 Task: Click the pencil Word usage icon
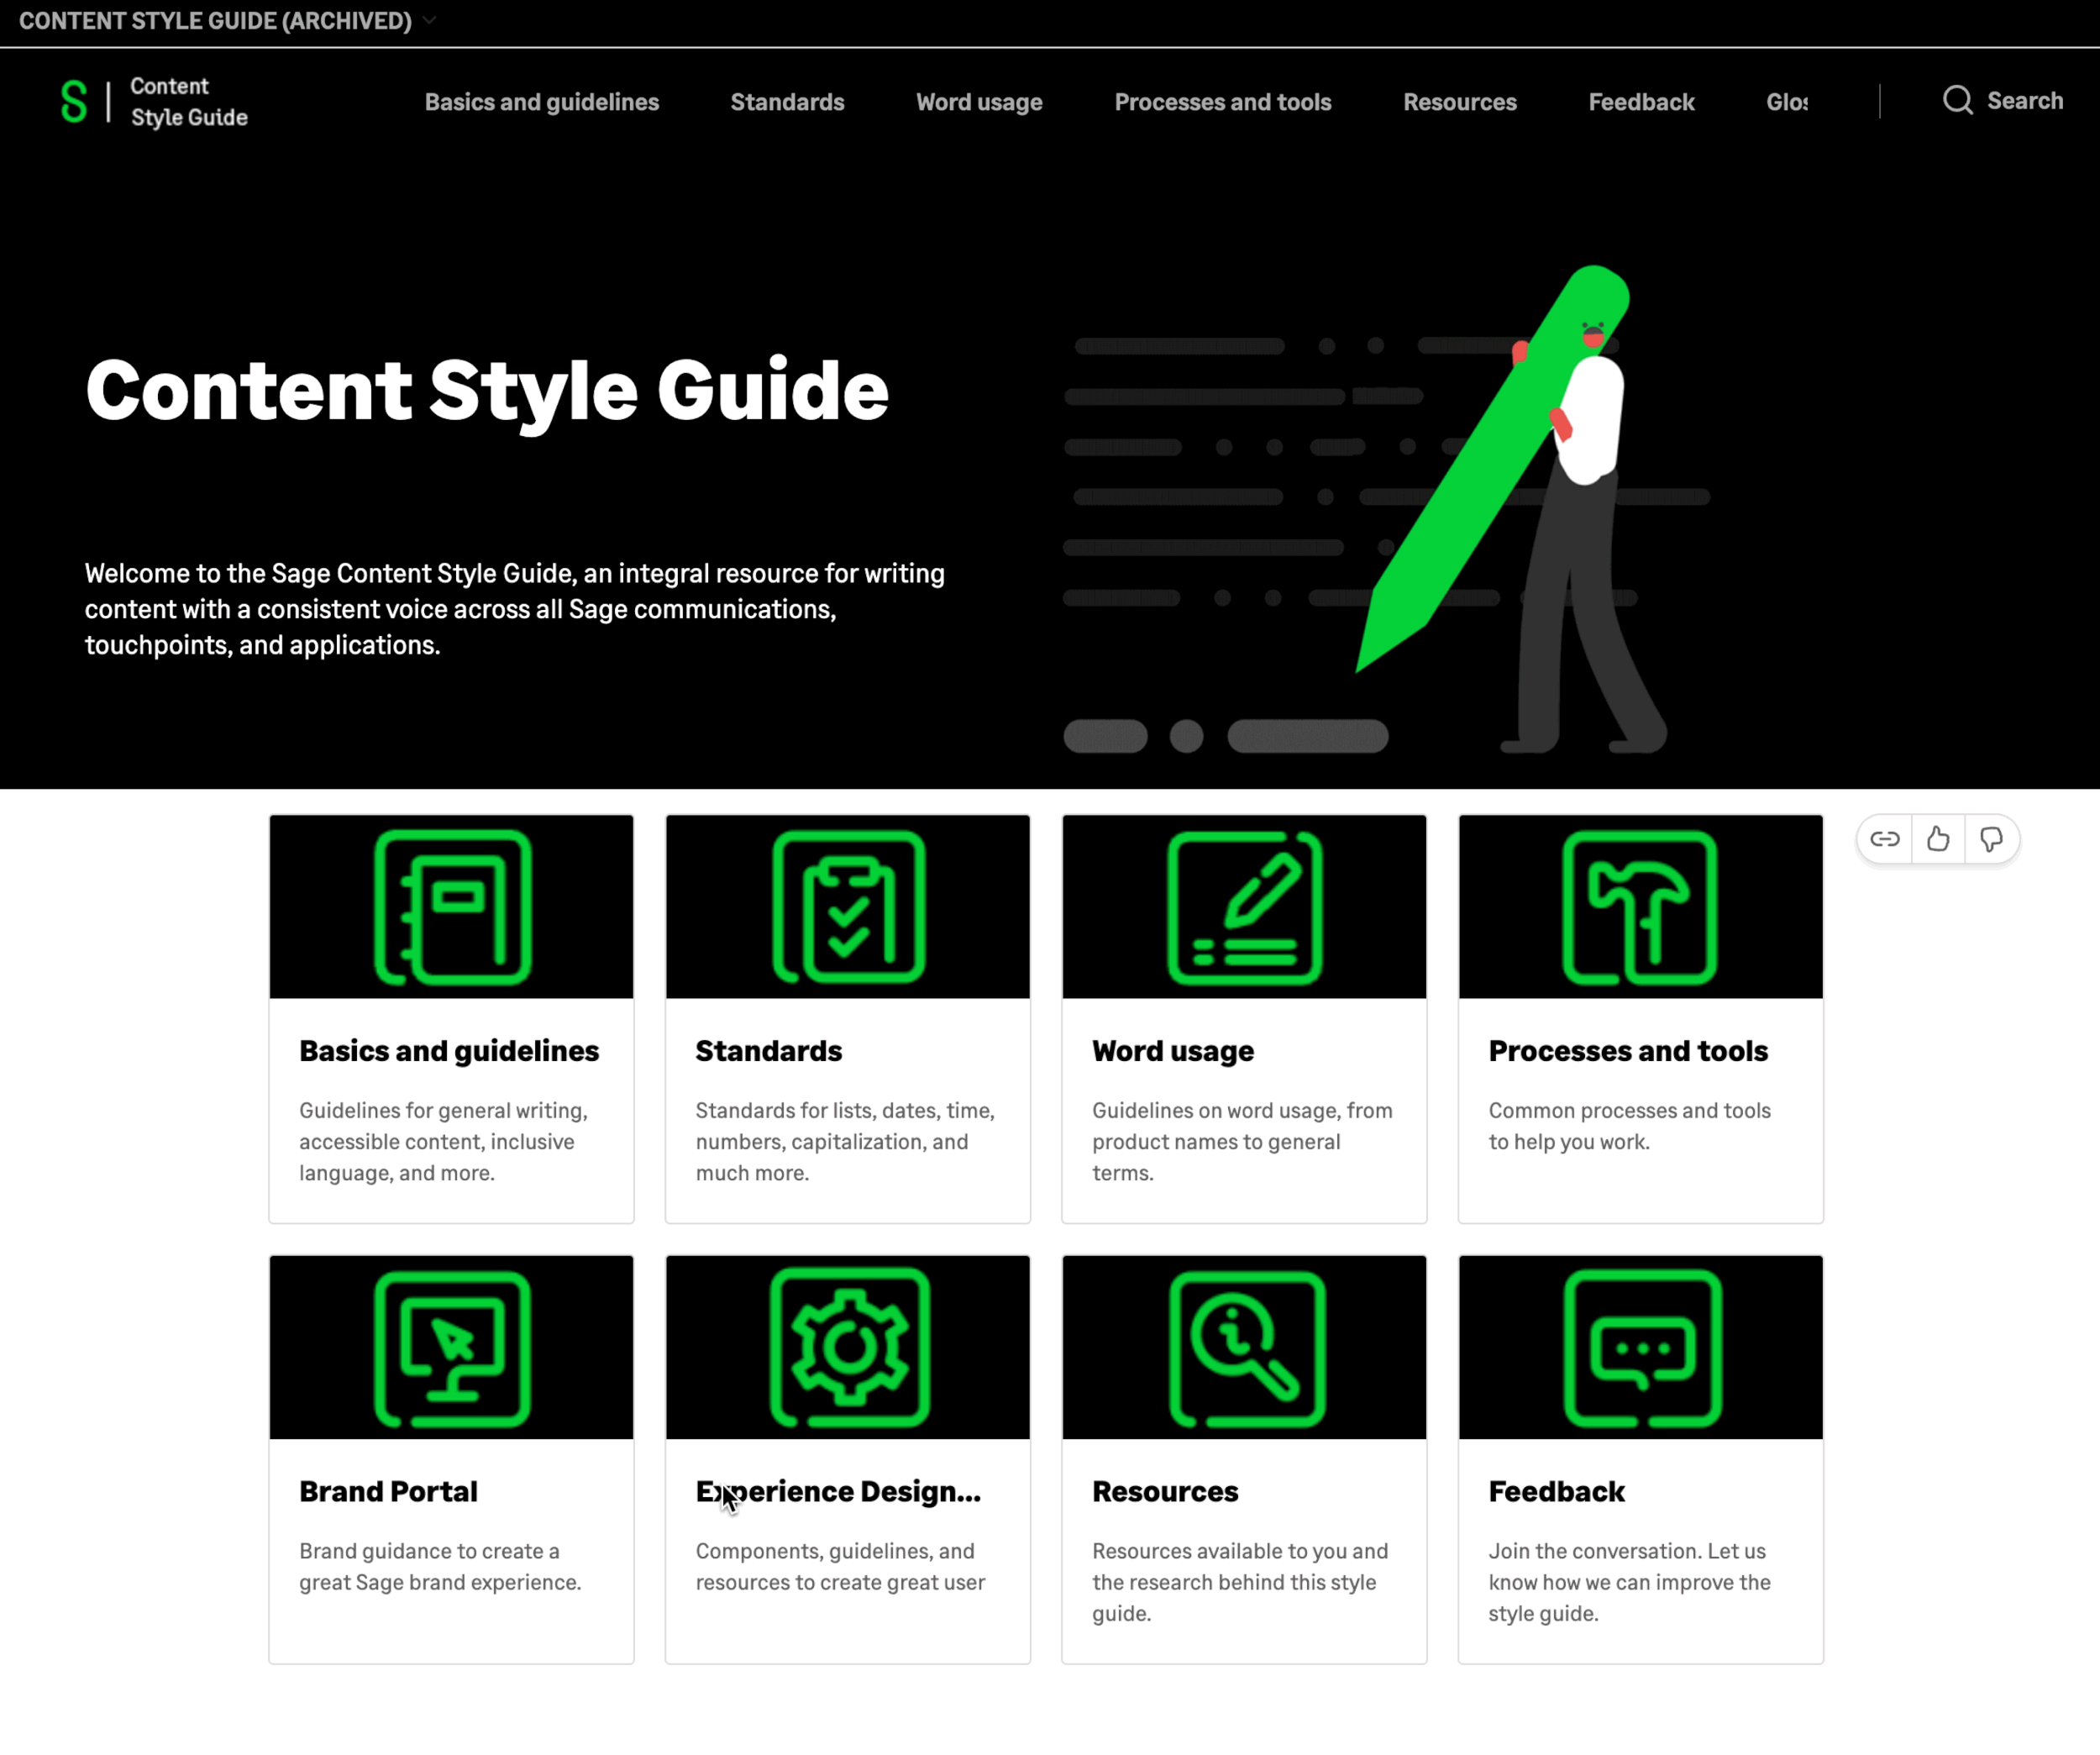click(x=1244, y=907)
